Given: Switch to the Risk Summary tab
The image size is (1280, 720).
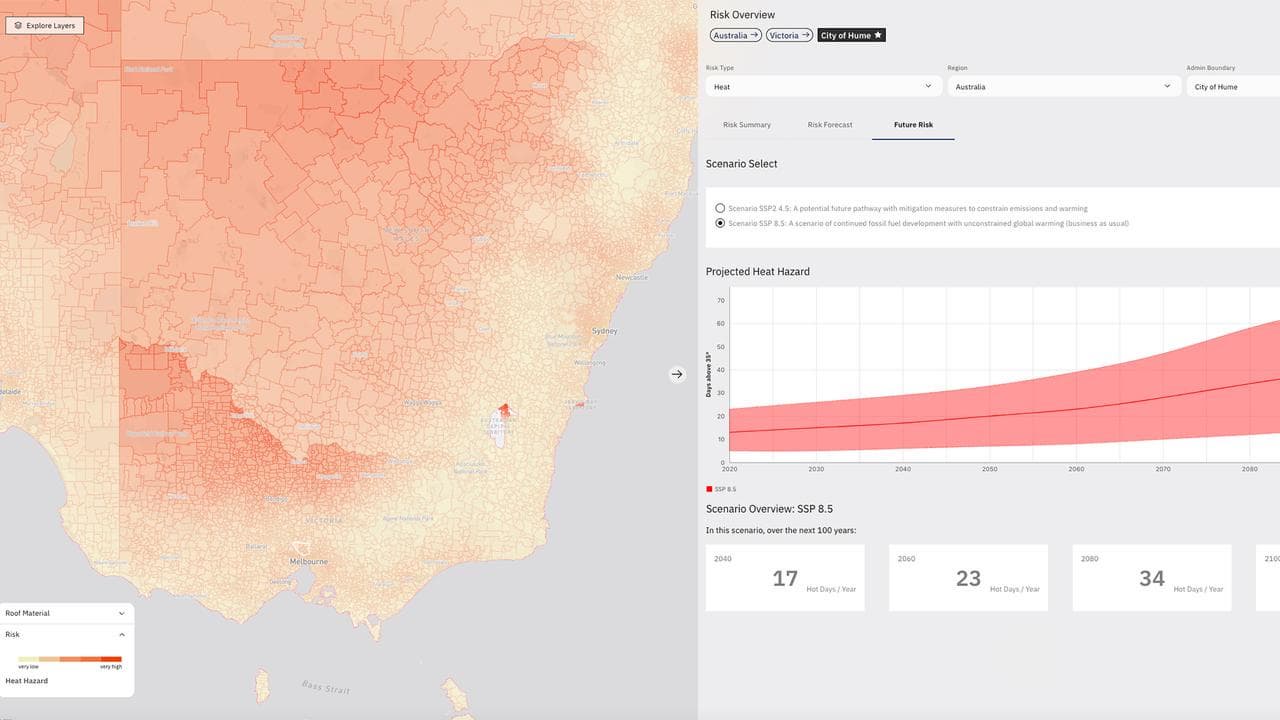Looking at the screenshot, I should [746, 124].
